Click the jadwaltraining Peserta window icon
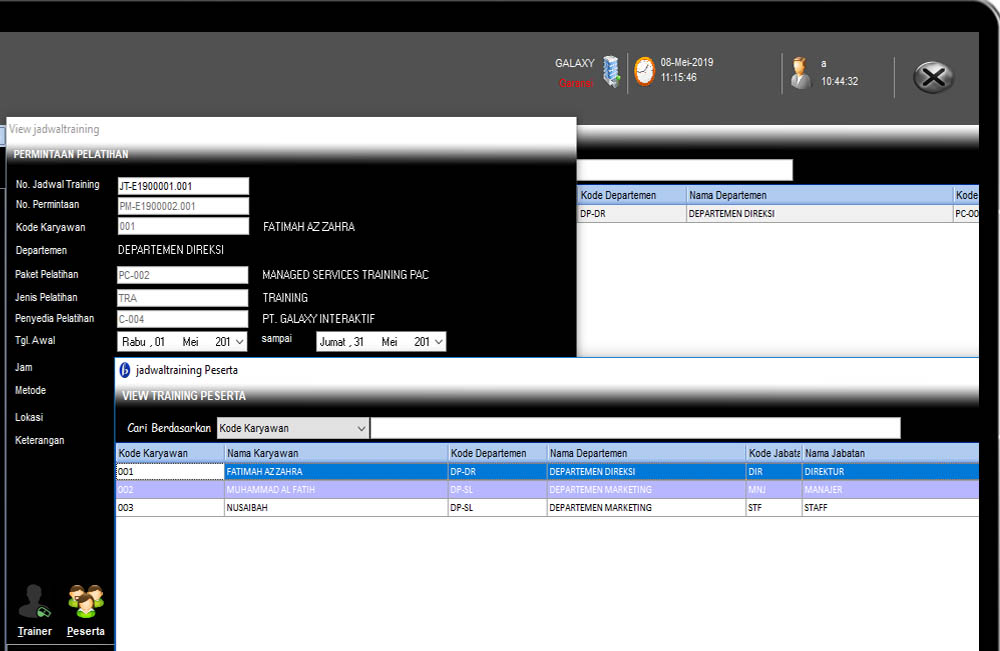Screen dimensions: 1000x651 (125, 370)
